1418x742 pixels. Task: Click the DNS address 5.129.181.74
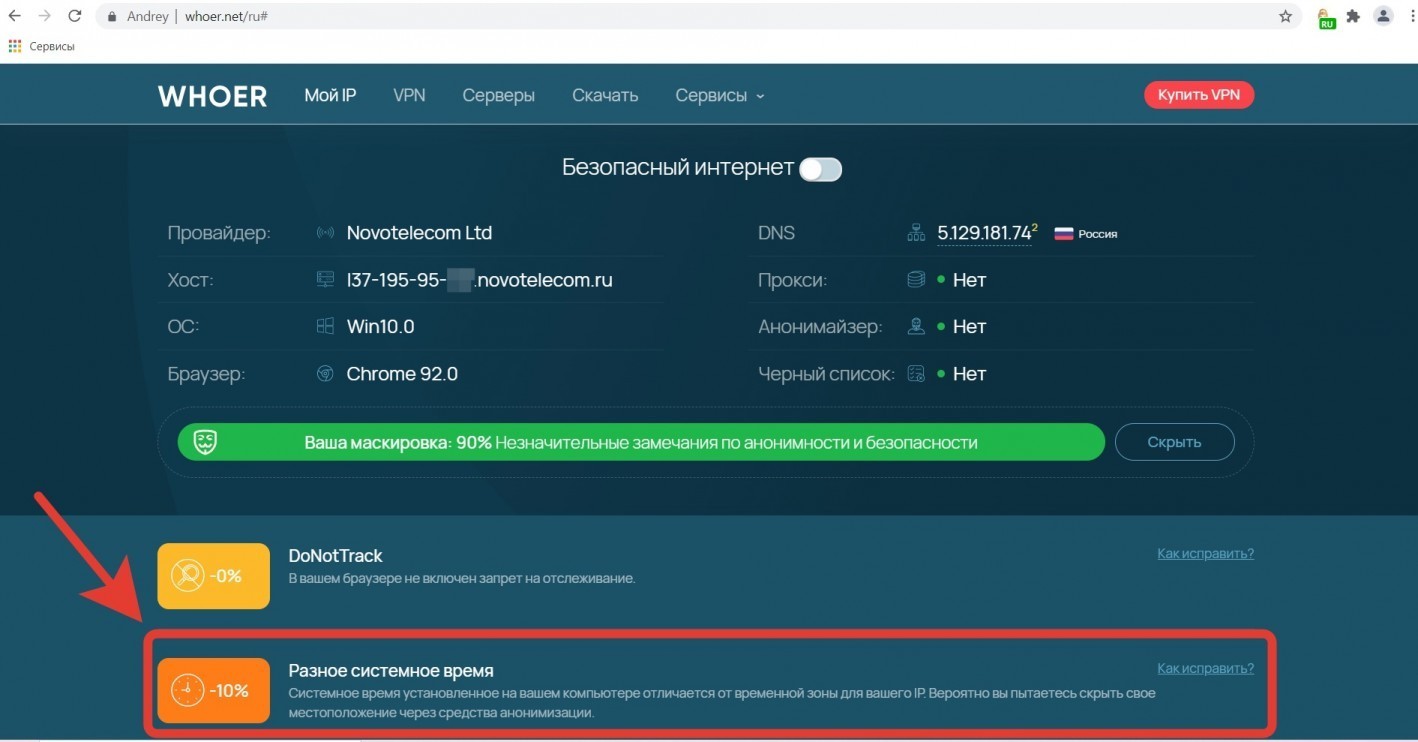[x=984, y=233]
